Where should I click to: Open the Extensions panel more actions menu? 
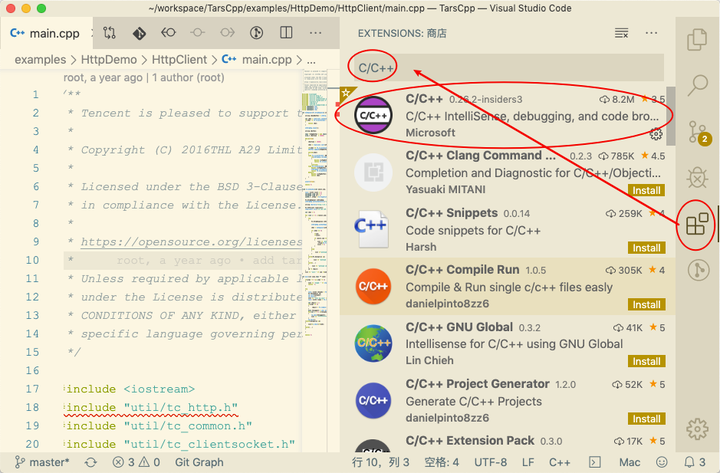pos(651,33)
